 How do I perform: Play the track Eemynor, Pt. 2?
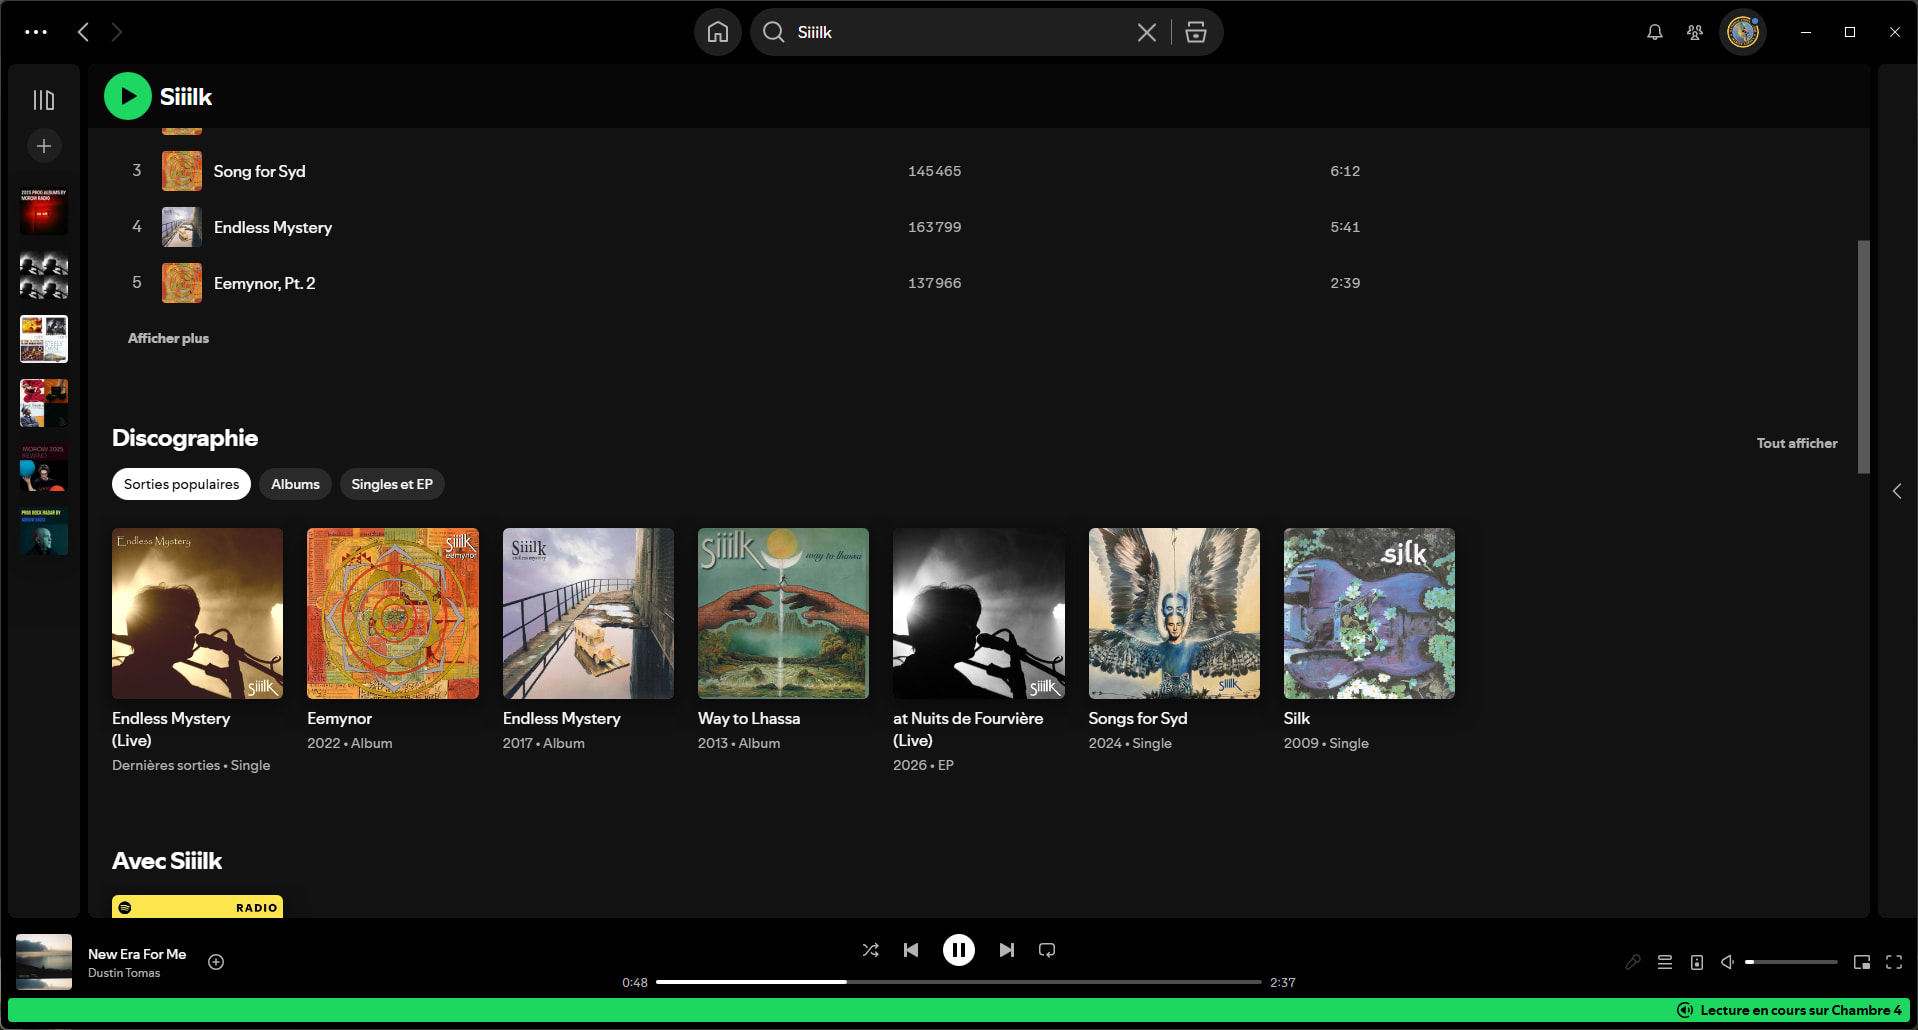(265, 283)
